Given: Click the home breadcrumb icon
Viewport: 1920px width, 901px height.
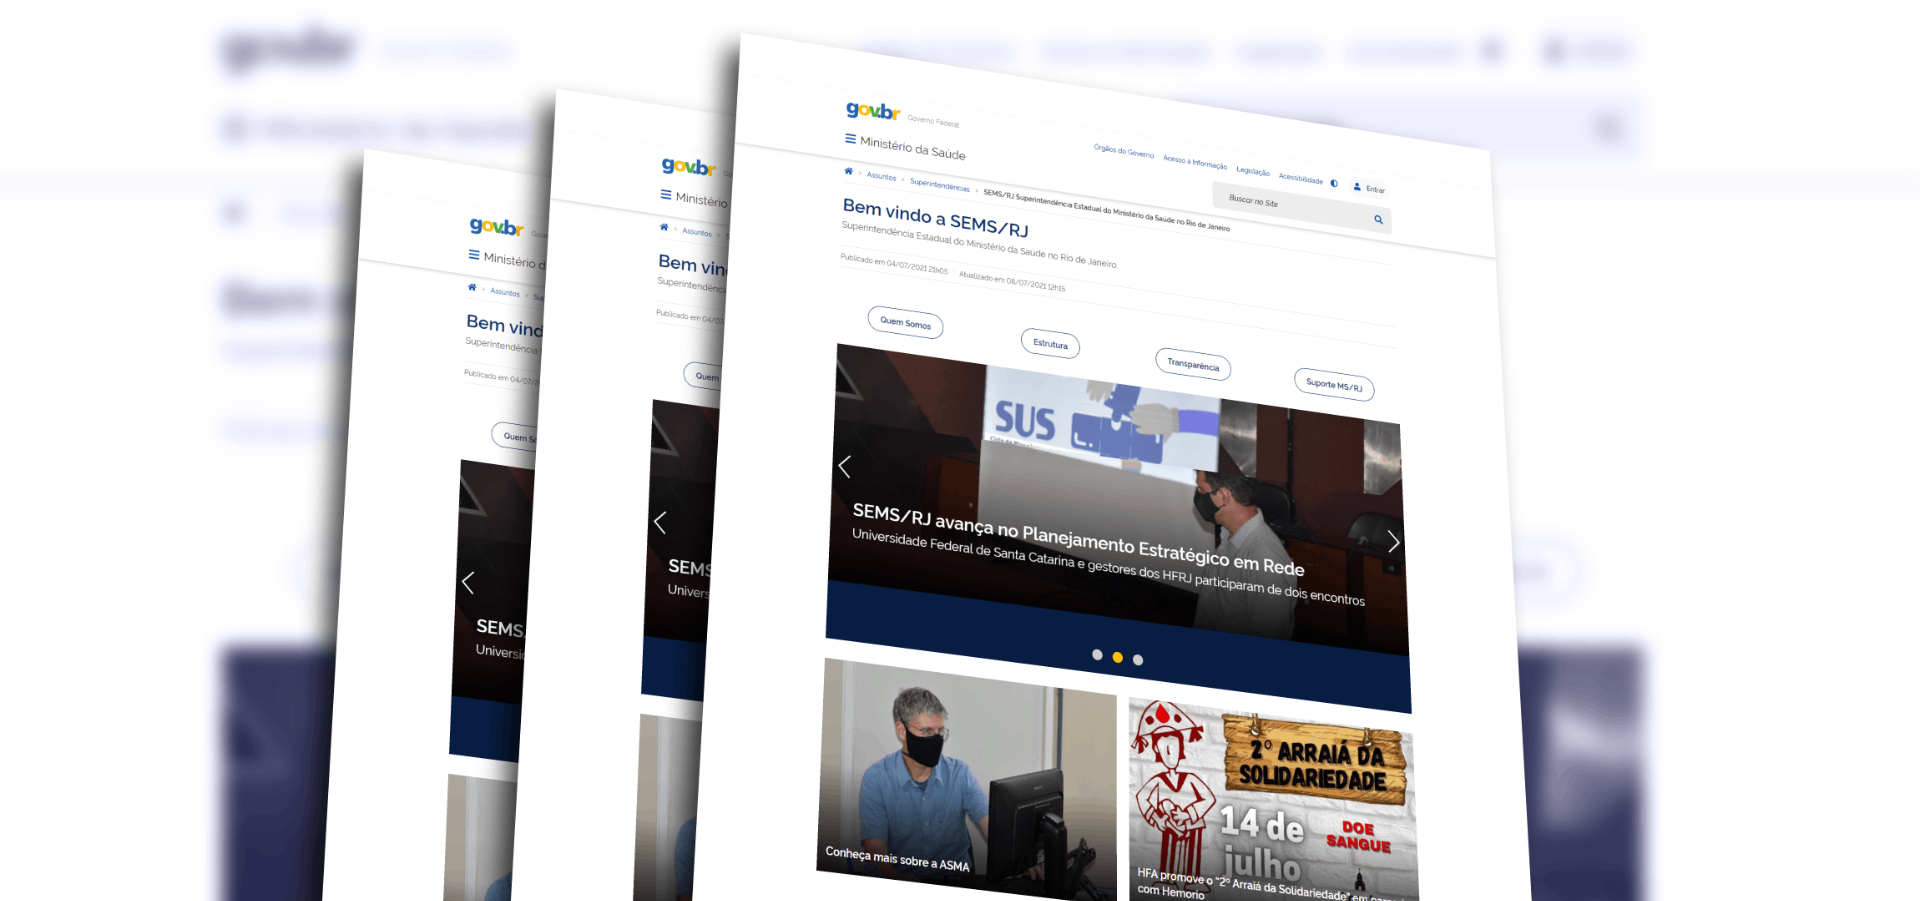Looking at the screenshot, I should pos(847,171).
